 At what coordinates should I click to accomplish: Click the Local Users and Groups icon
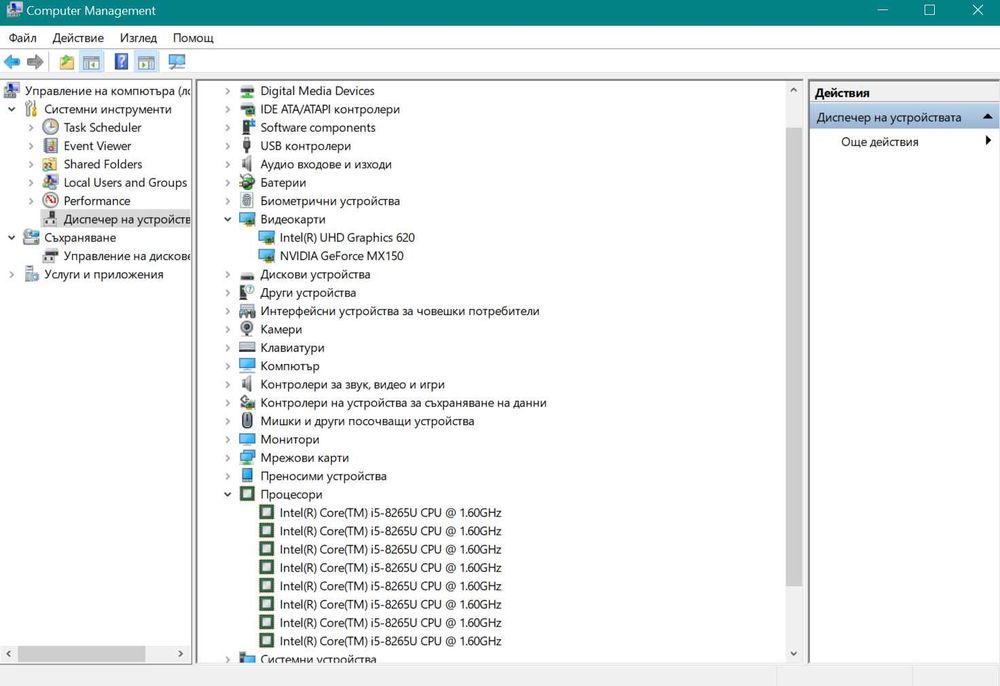point(50,182)
